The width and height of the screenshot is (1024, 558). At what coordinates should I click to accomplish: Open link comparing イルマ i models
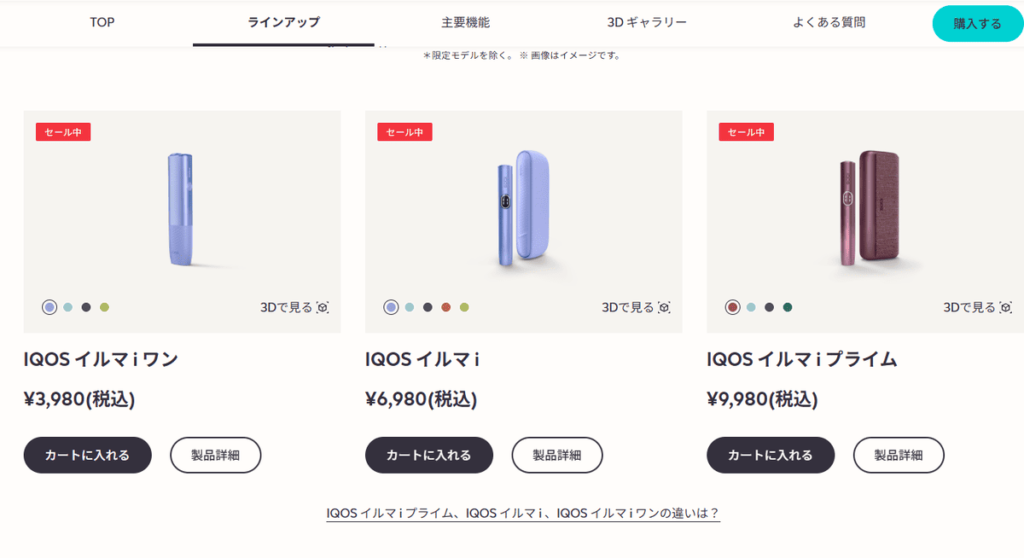(x=523, y=513)
